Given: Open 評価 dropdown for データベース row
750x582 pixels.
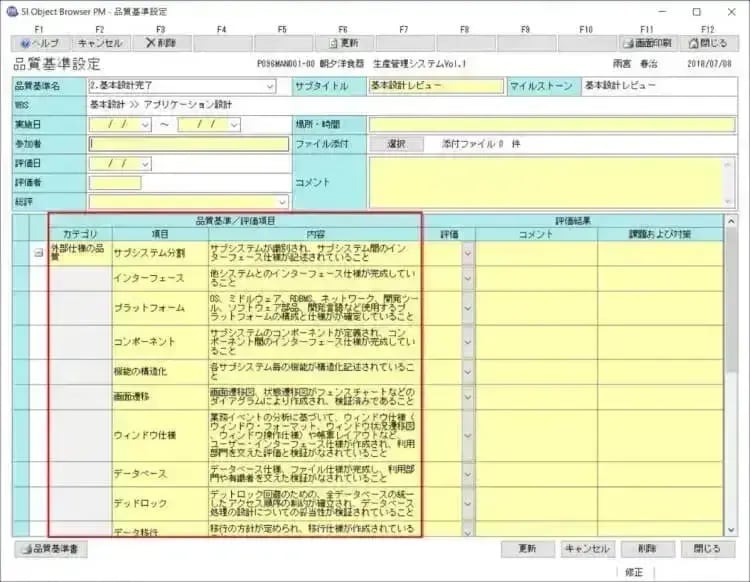Looking at the screenshot, I should 467,474.
